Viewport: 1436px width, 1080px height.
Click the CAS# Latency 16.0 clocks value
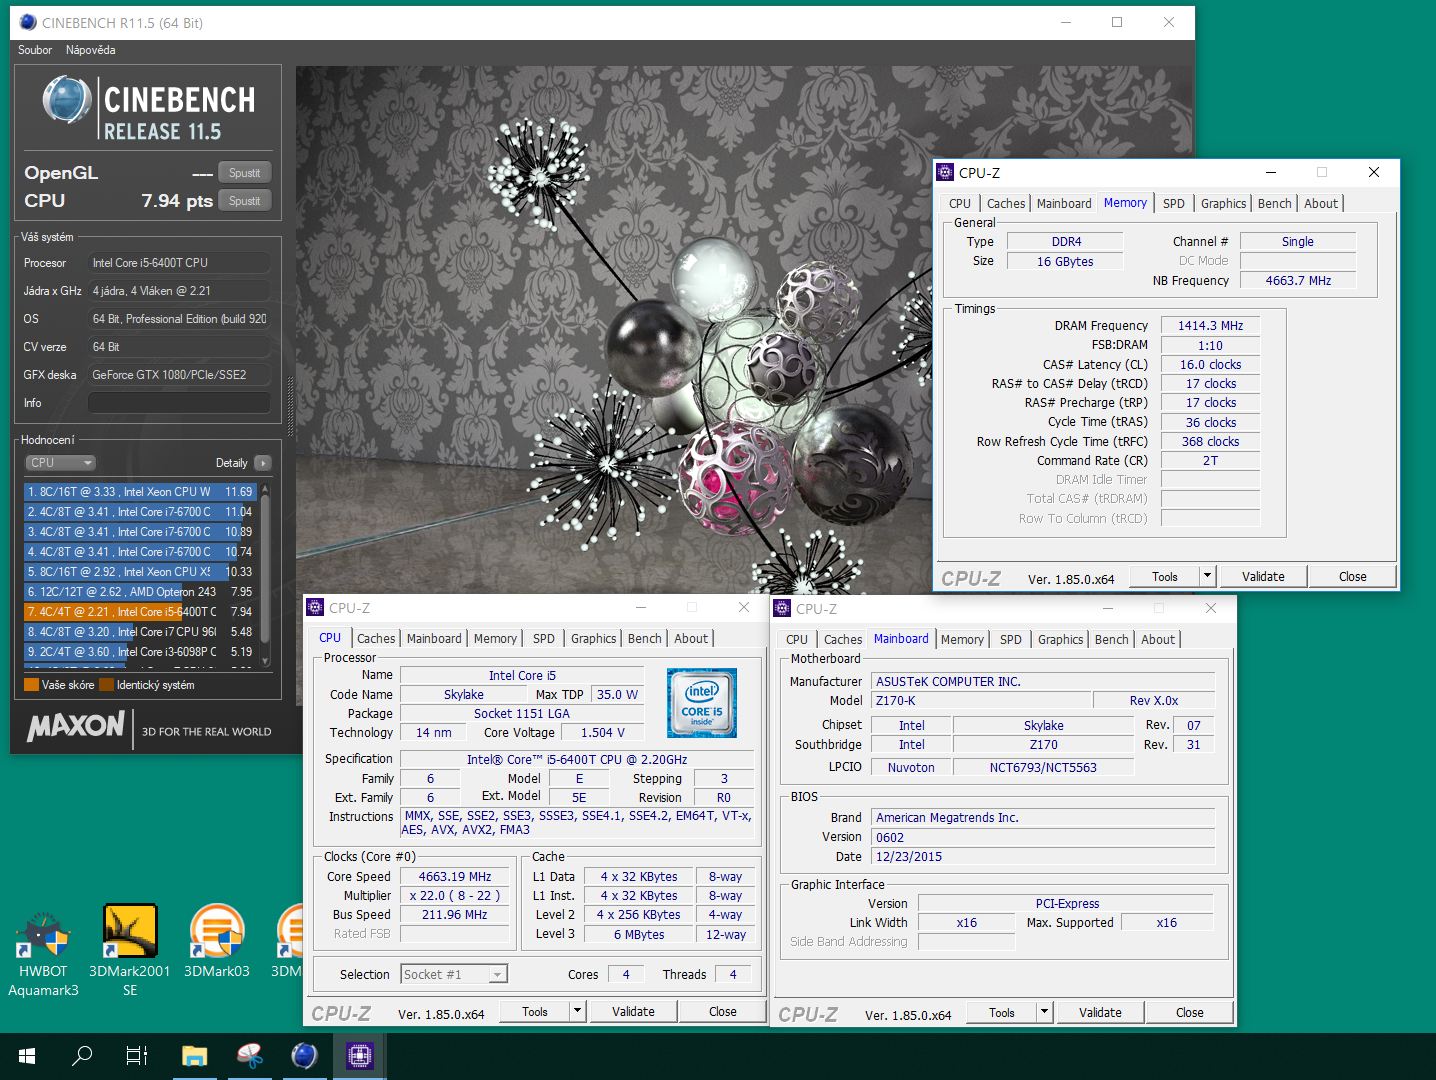click(1210, 364)
